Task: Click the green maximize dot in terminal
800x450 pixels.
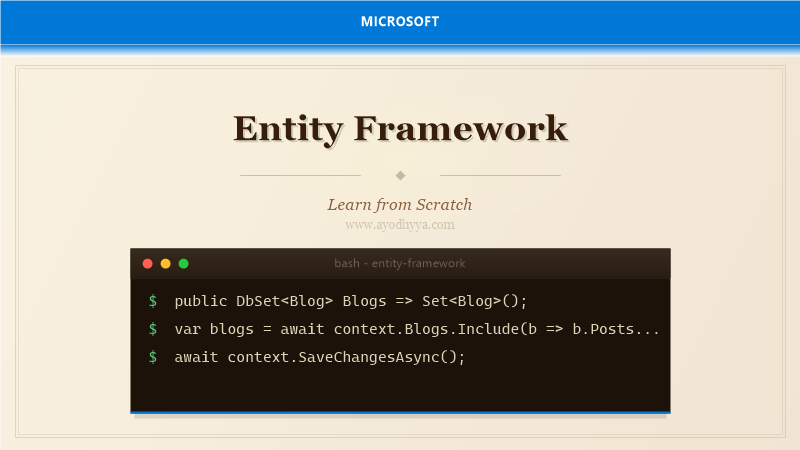Action: click(x=184, y=263)
